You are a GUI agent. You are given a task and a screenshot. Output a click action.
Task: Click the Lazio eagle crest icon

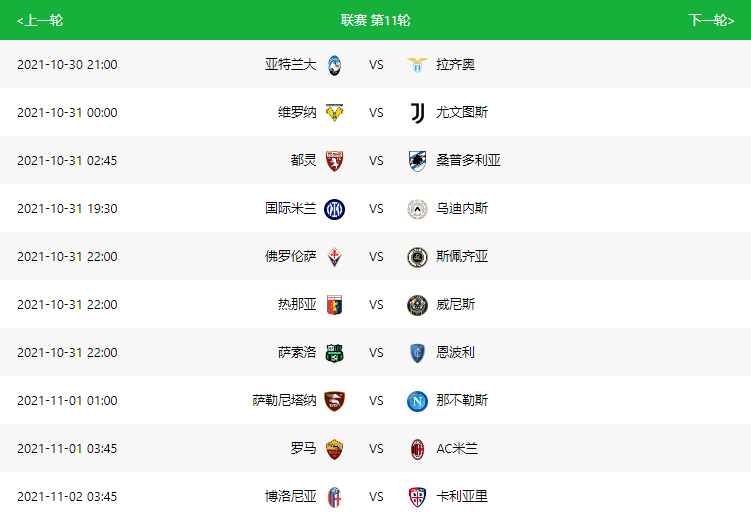(x=417, y=65)
